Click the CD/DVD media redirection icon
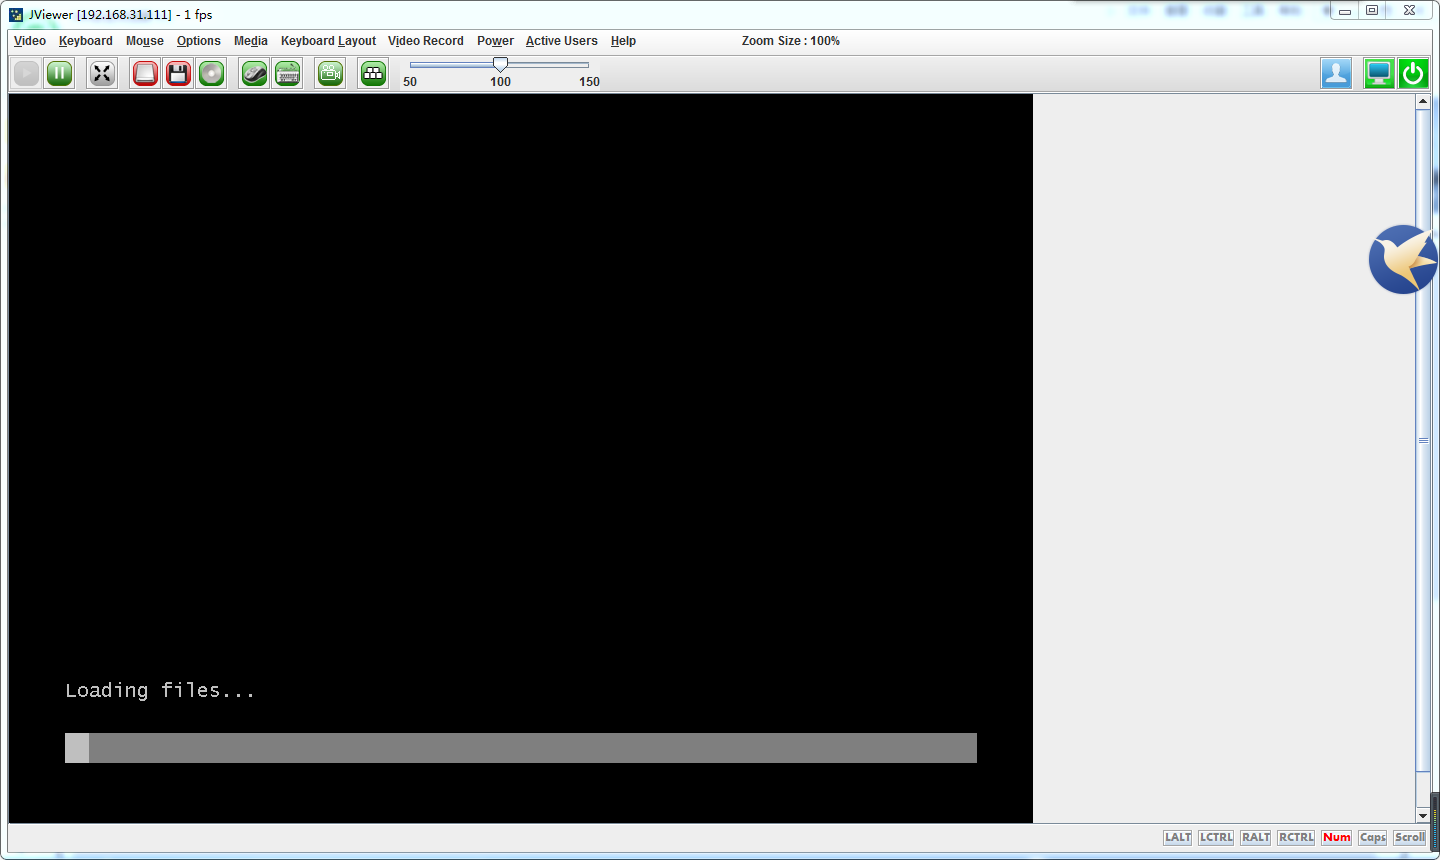The image size is (1440, 860). click(x=211, y=73)
